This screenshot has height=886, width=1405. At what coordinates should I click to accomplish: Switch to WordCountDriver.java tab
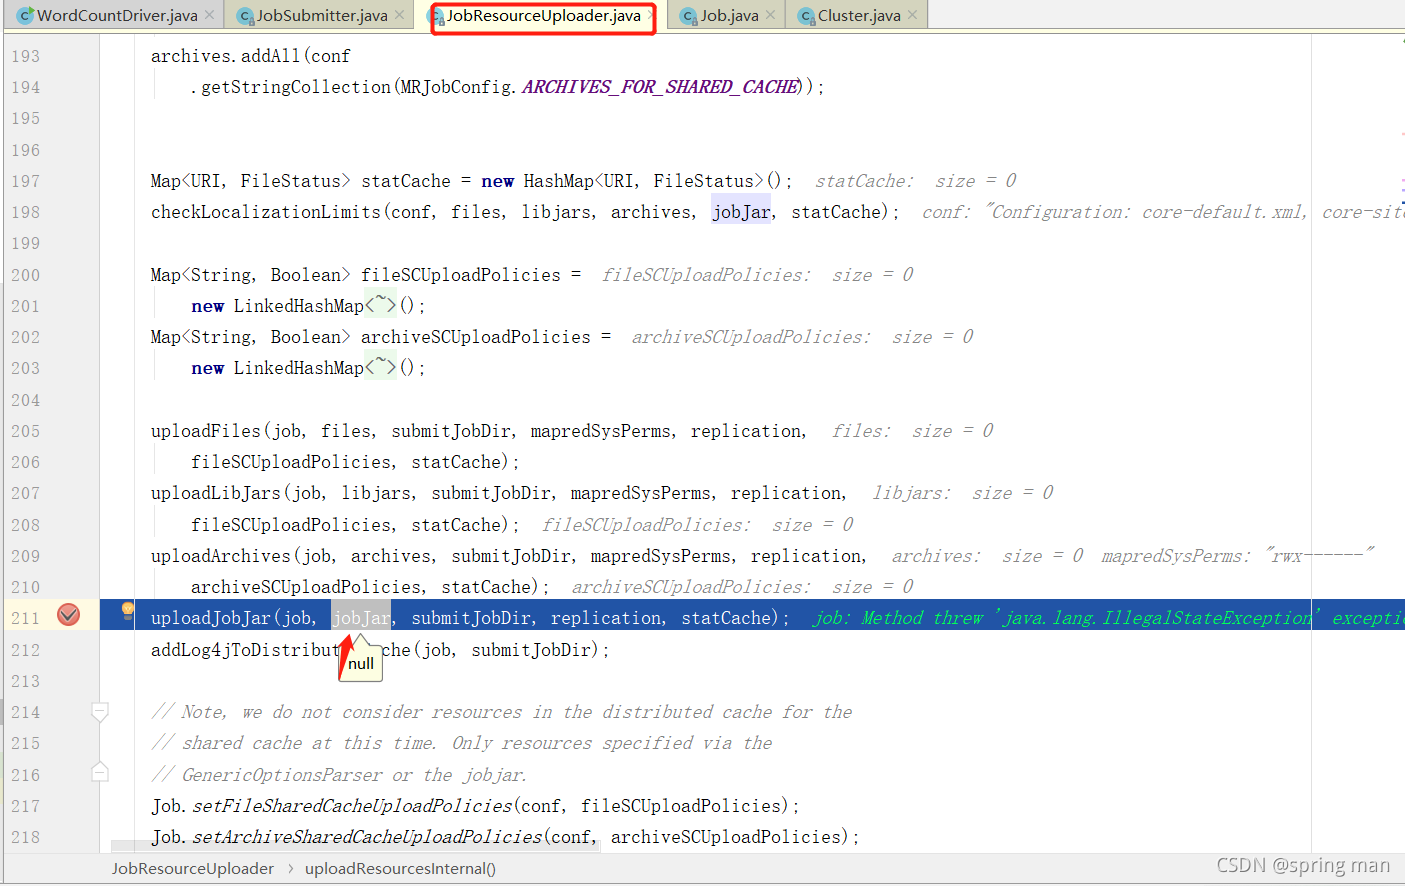pos(117,15)
